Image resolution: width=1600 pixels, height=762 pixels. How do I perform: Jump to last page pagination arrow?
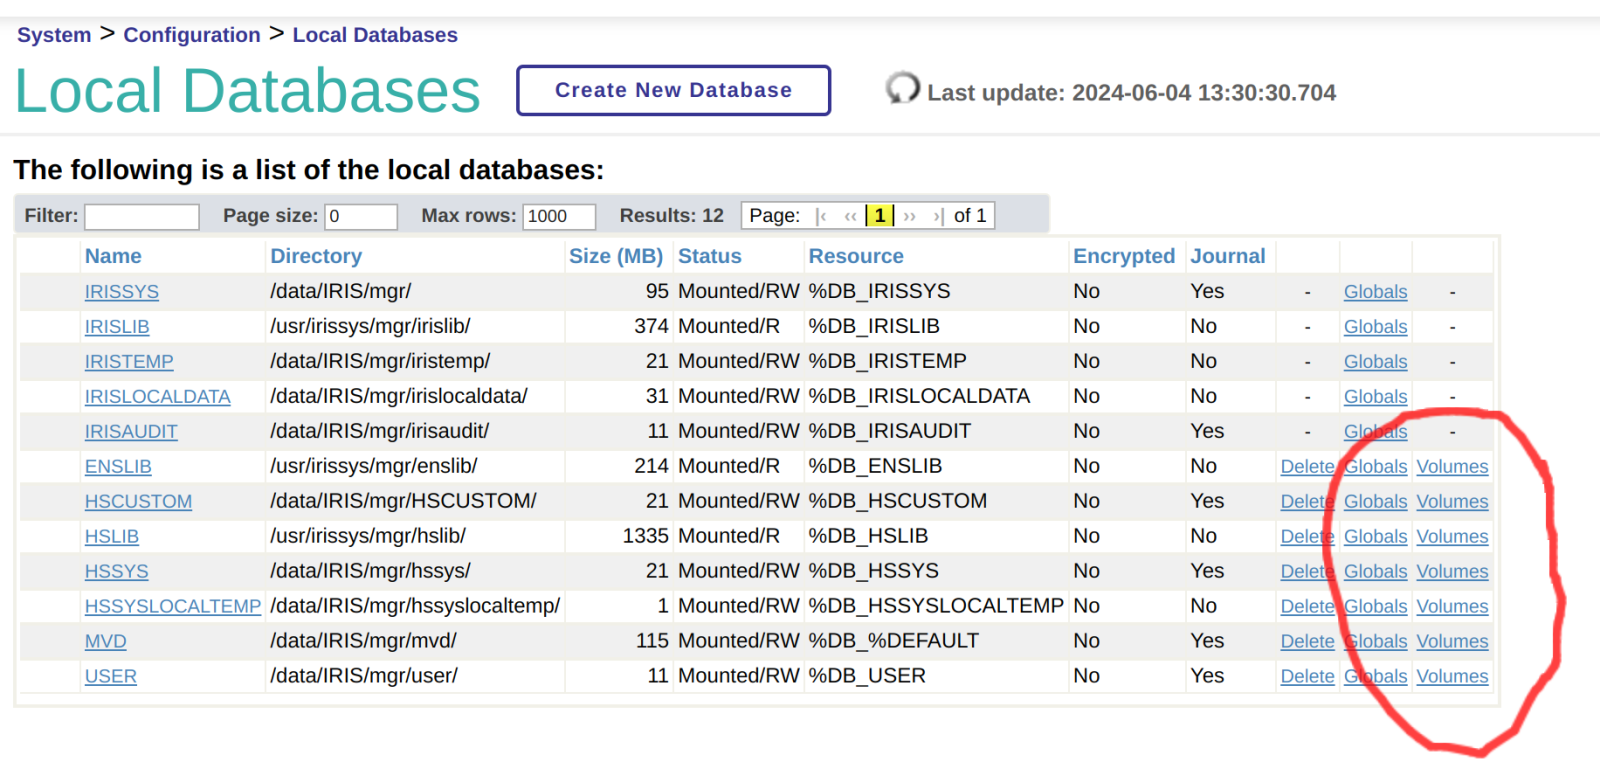938,216
